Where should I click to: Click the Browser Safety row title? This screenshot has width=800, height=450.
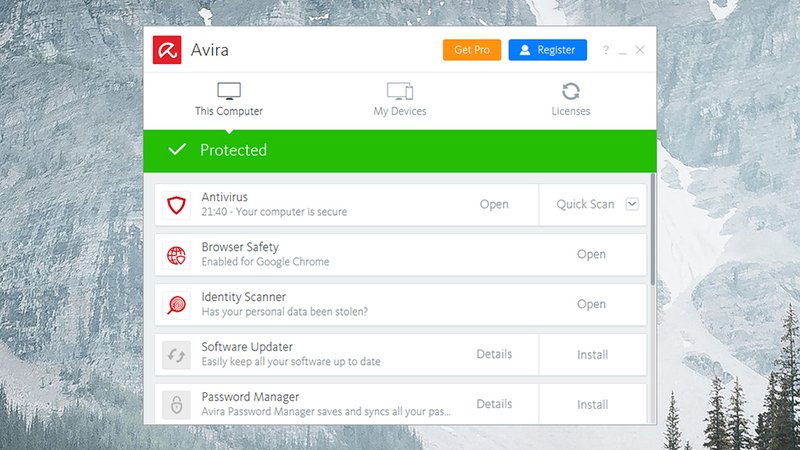tap(240, 247)
